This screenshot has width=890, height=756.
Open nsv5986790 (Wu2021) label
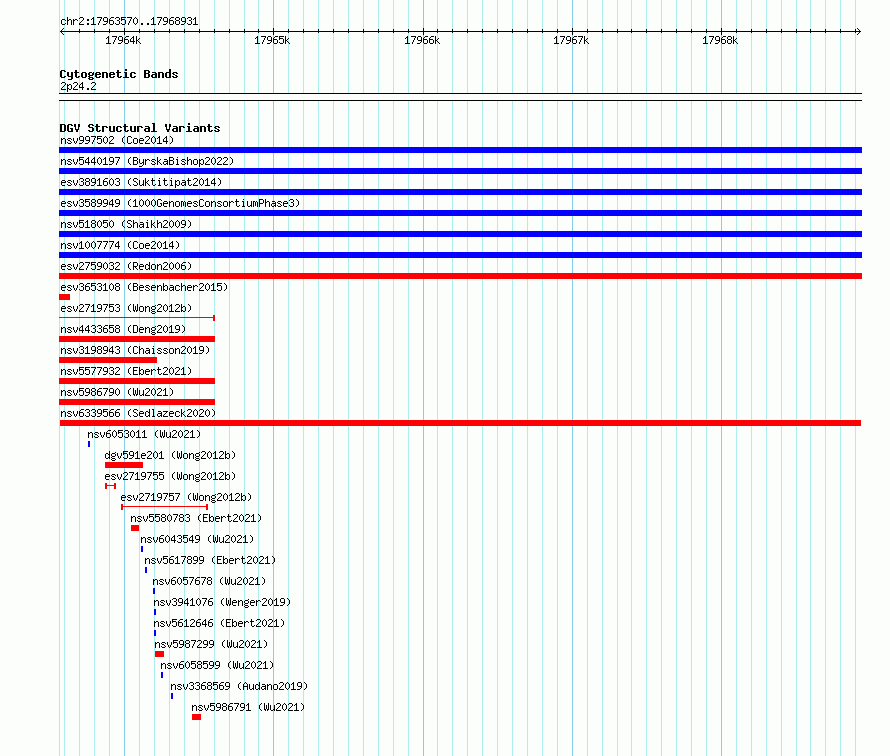pyautogui.click(x=117, y=392)
